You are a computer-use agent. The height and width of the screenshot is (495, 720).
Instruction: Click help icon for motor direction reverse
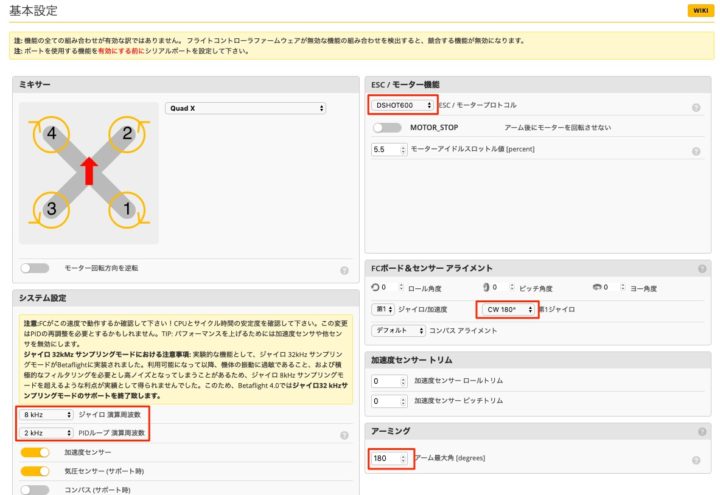(344, 270)
